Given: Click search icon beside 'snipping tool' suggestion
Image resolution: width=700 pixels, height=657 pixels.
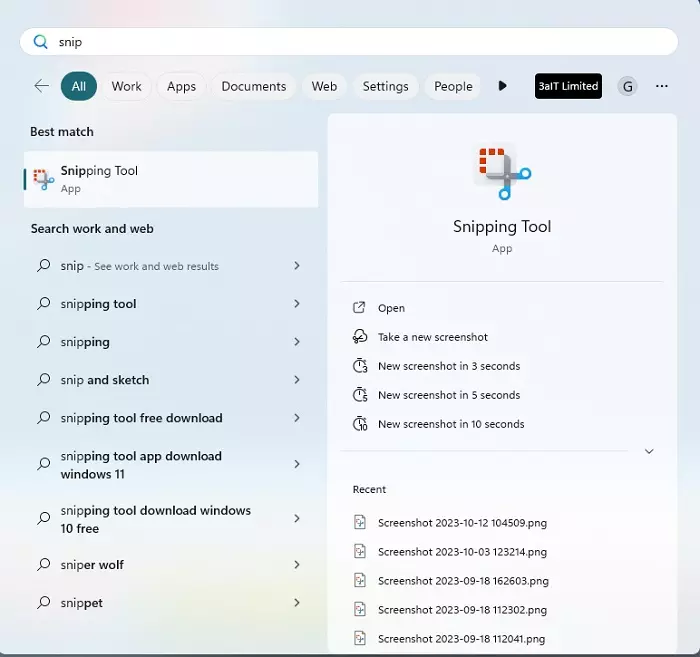Looking at the screenshot, I should pos(43,304).
